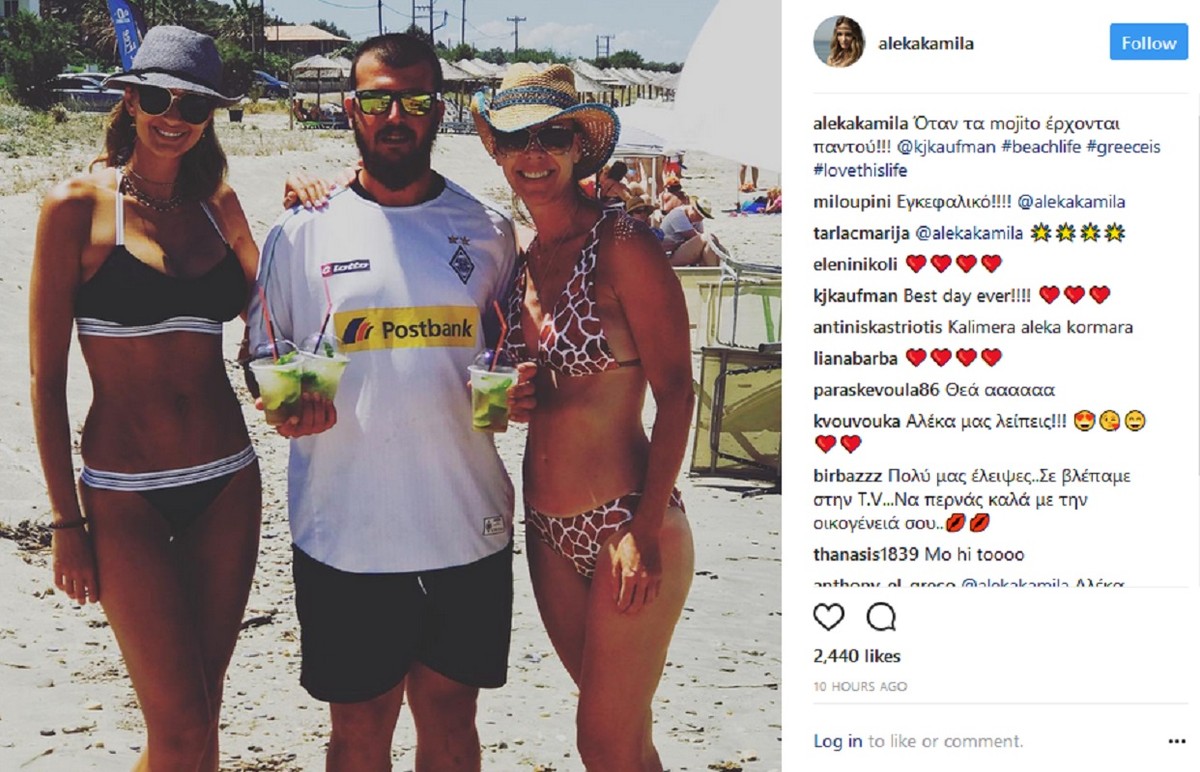
Task: Open comments with the speech bubble icon
Action: point(881,617)
